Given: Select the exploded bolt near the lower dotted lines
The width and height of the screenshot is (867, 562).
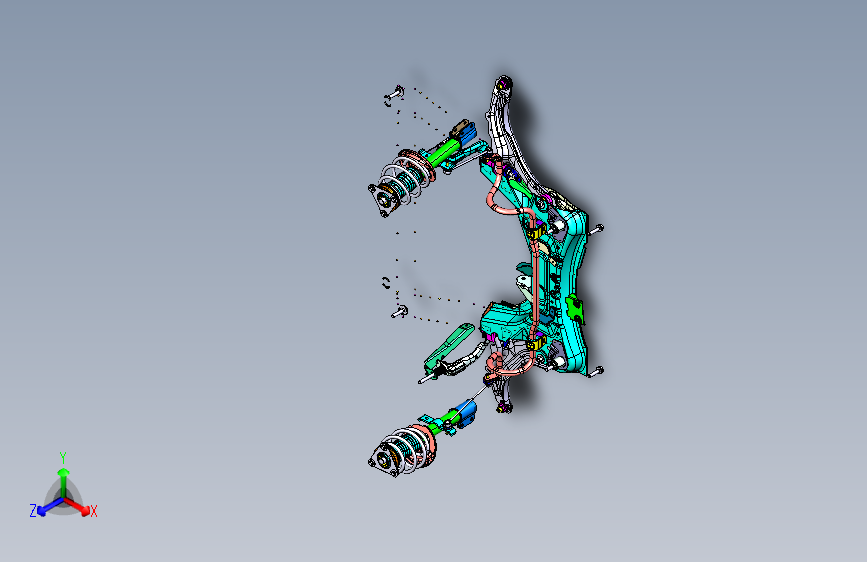Looking at the screenshot, I should [400, 312].
